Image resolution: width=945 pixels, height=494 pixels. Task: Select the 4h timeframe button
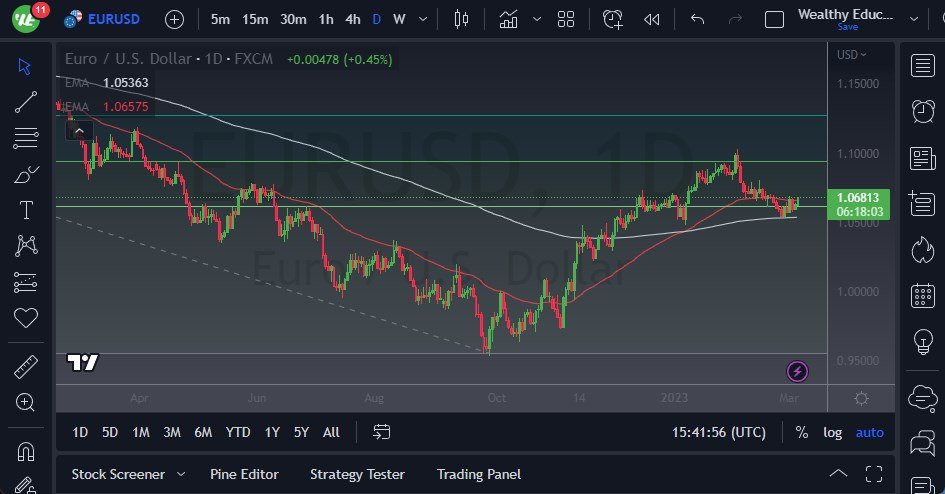tap(352, 19)
